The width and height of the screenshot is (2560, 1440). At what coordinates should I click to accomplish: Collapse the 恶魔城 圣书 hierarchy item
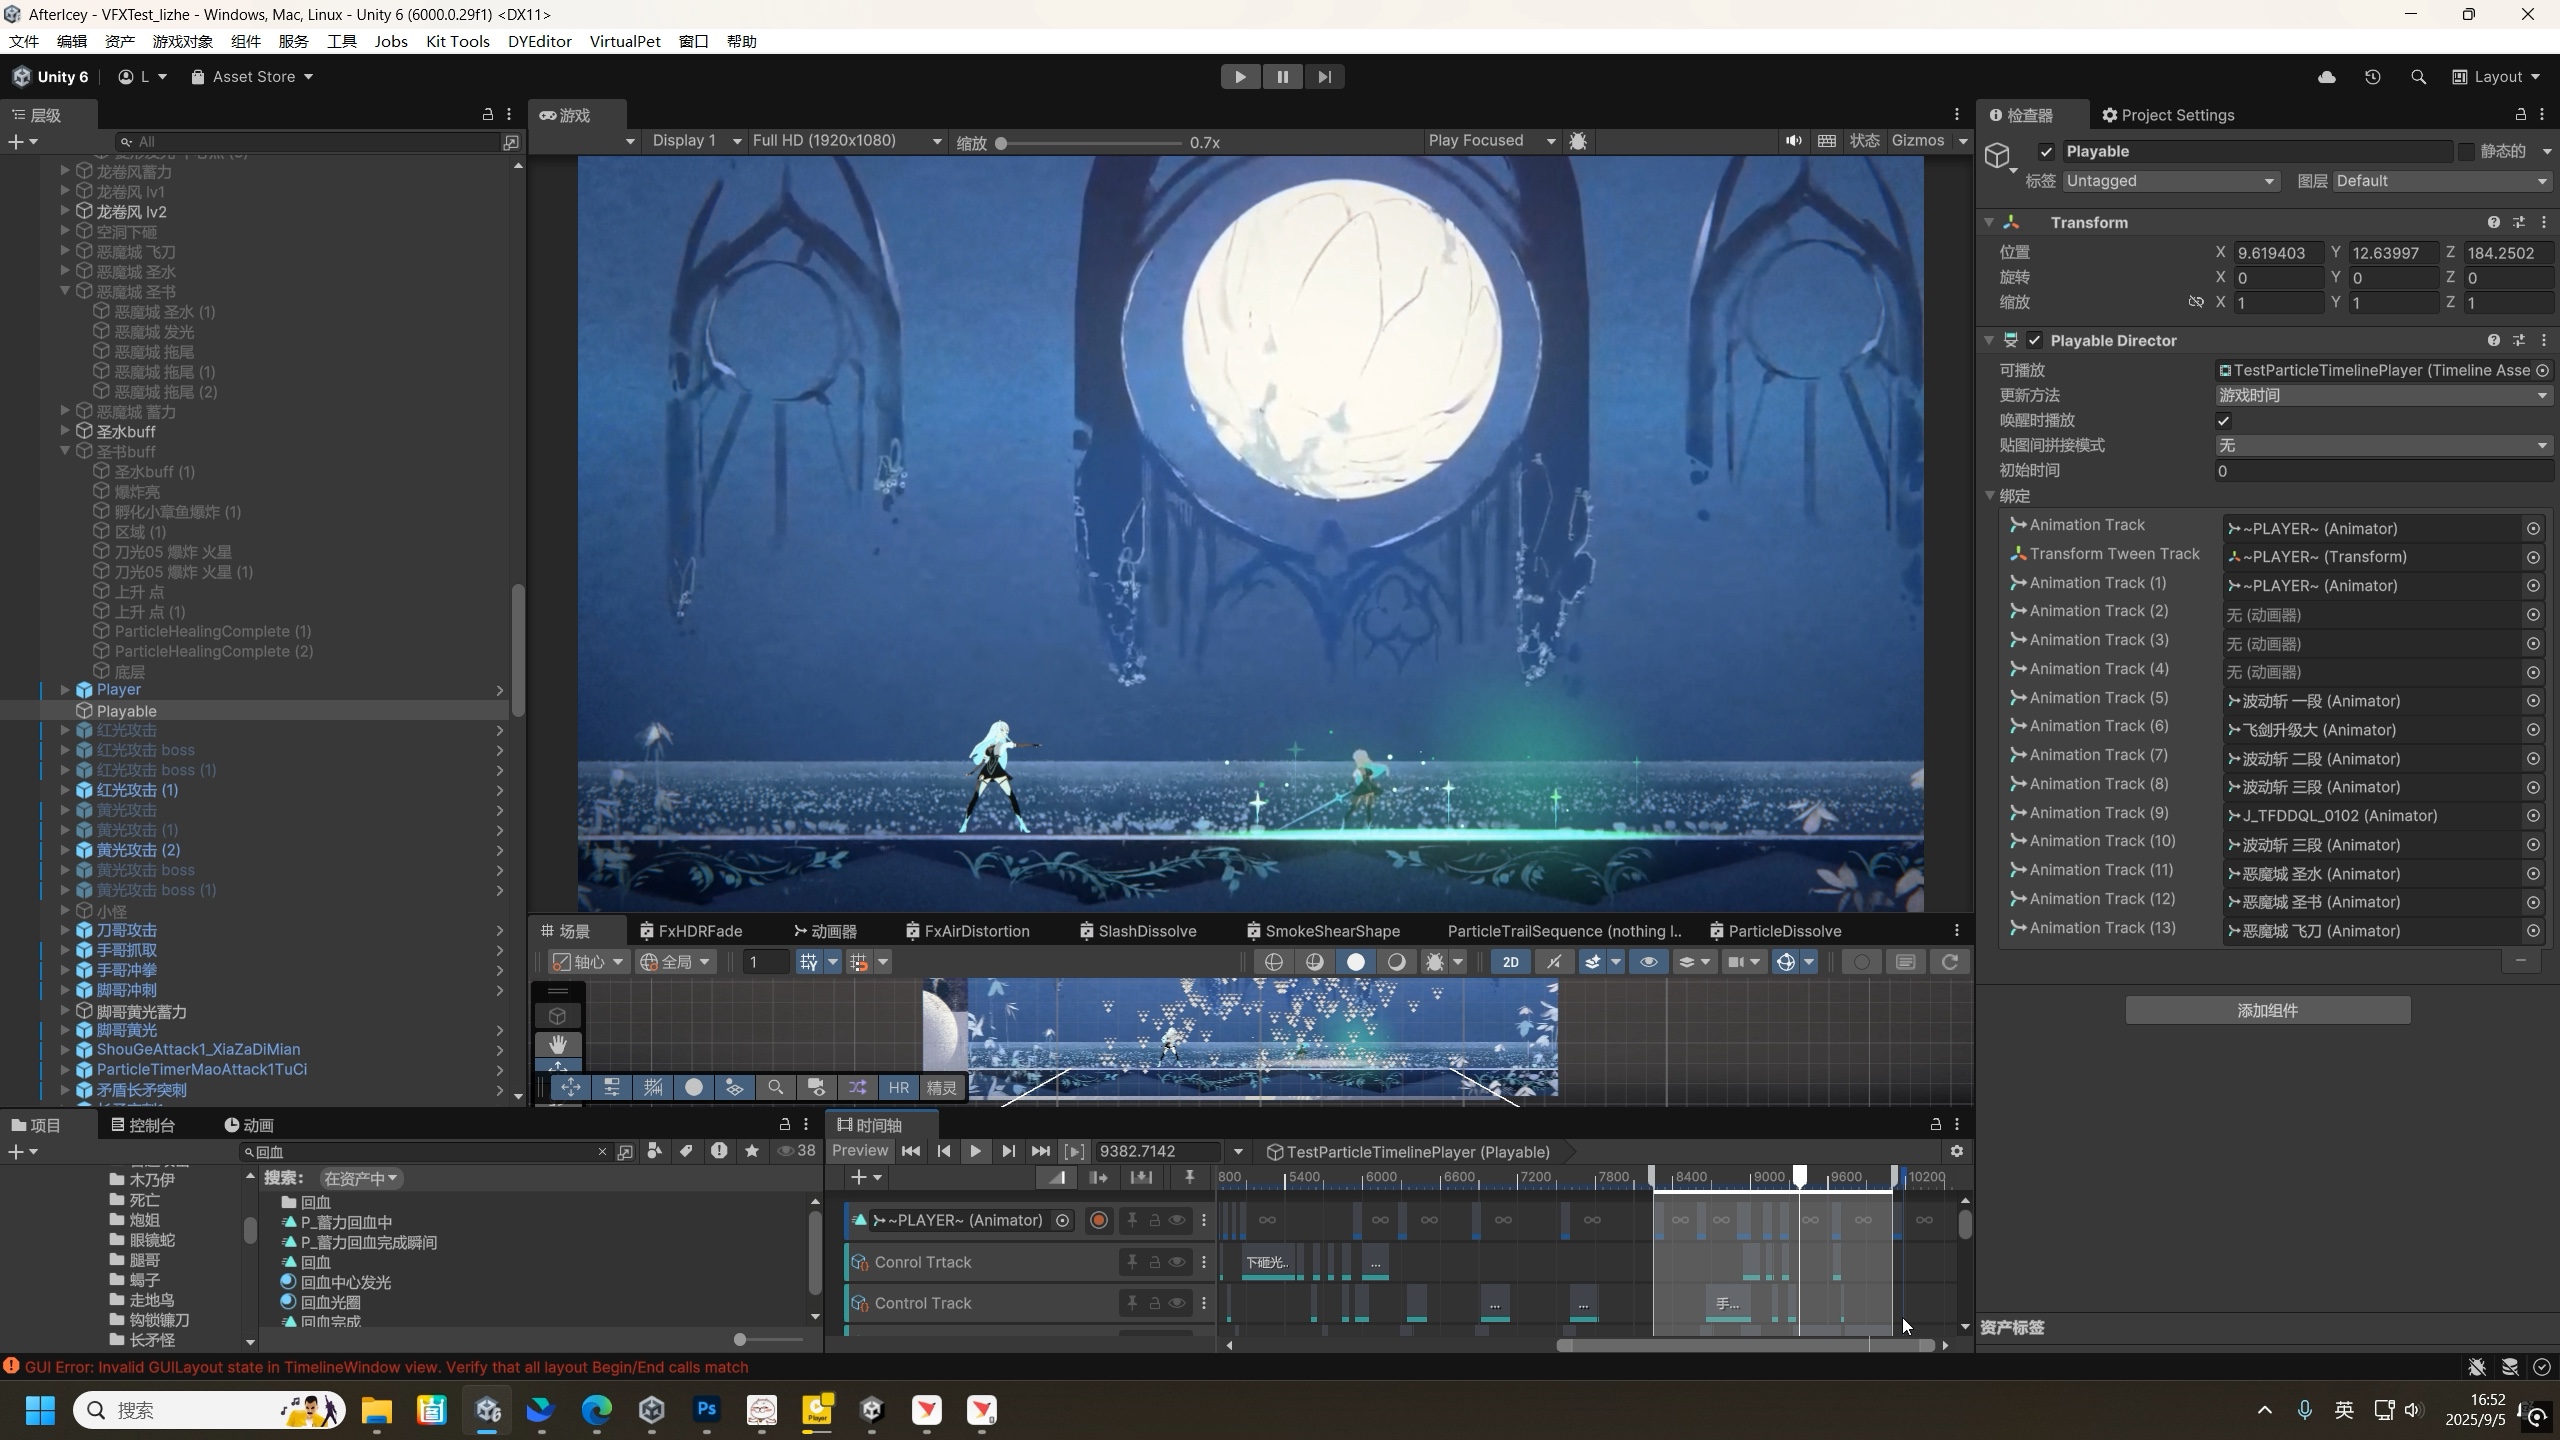tap(65, 291)
